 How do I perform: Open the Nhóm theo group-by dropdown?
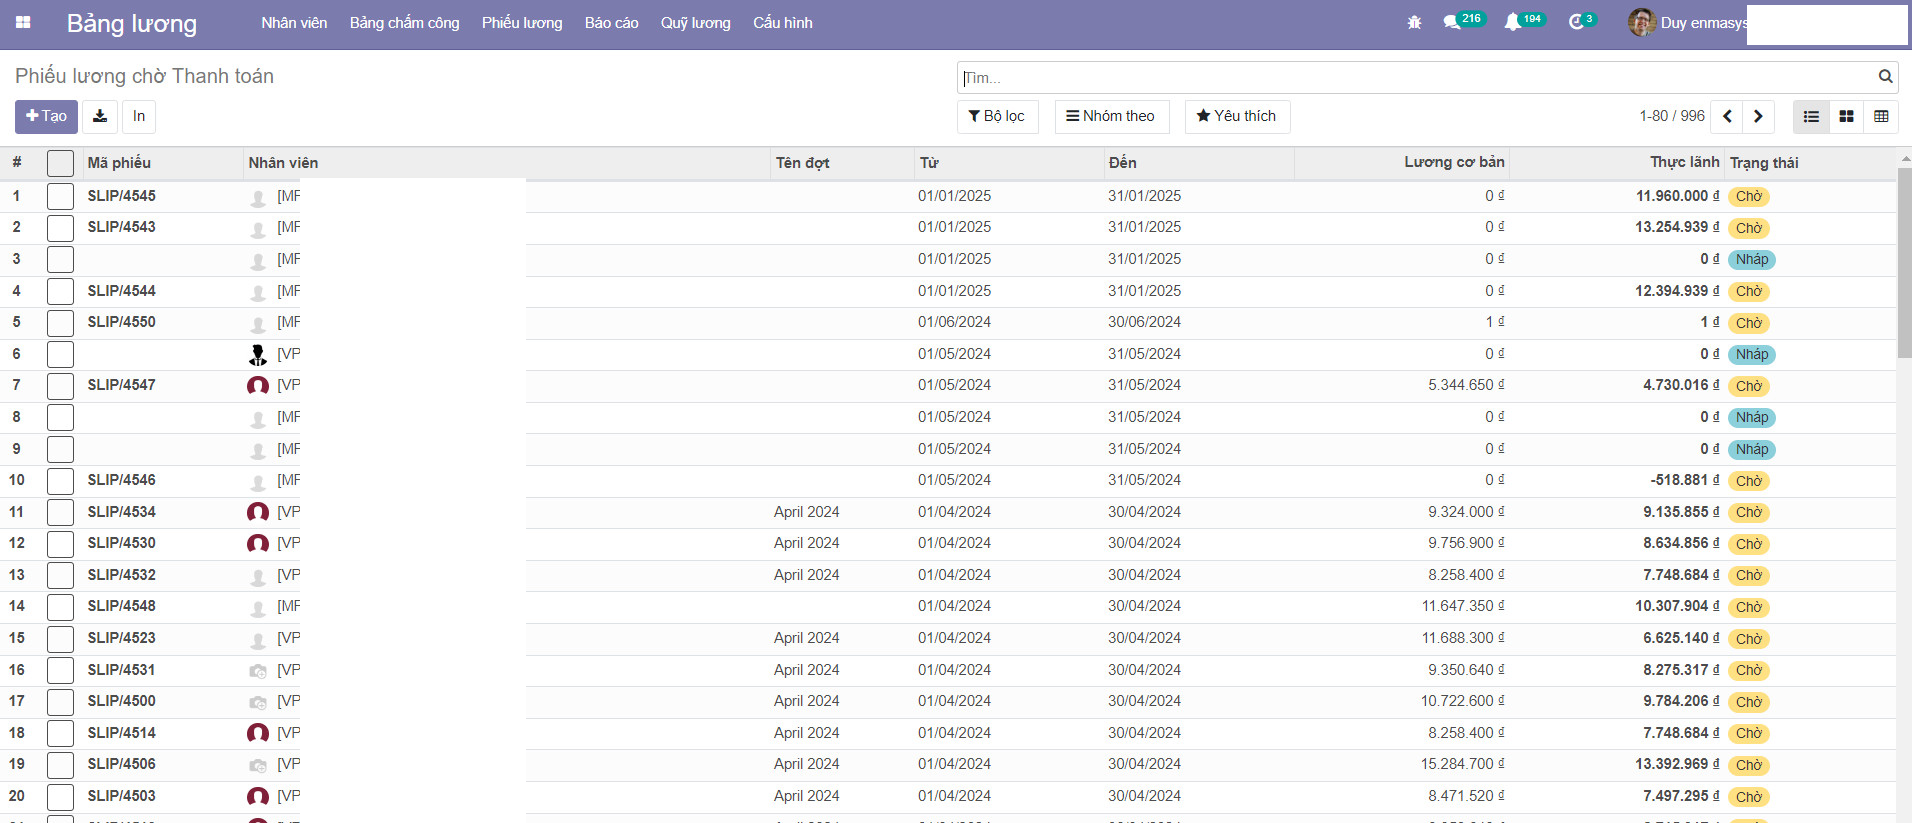1110,116
